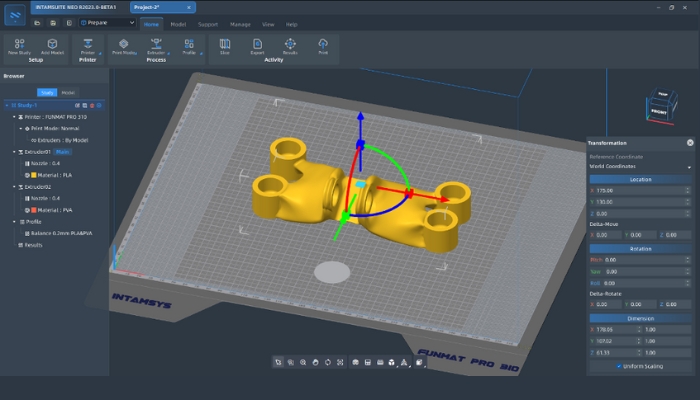Open the Help ribbon tab
Screen dimensions: 700x400
[292, 24]
